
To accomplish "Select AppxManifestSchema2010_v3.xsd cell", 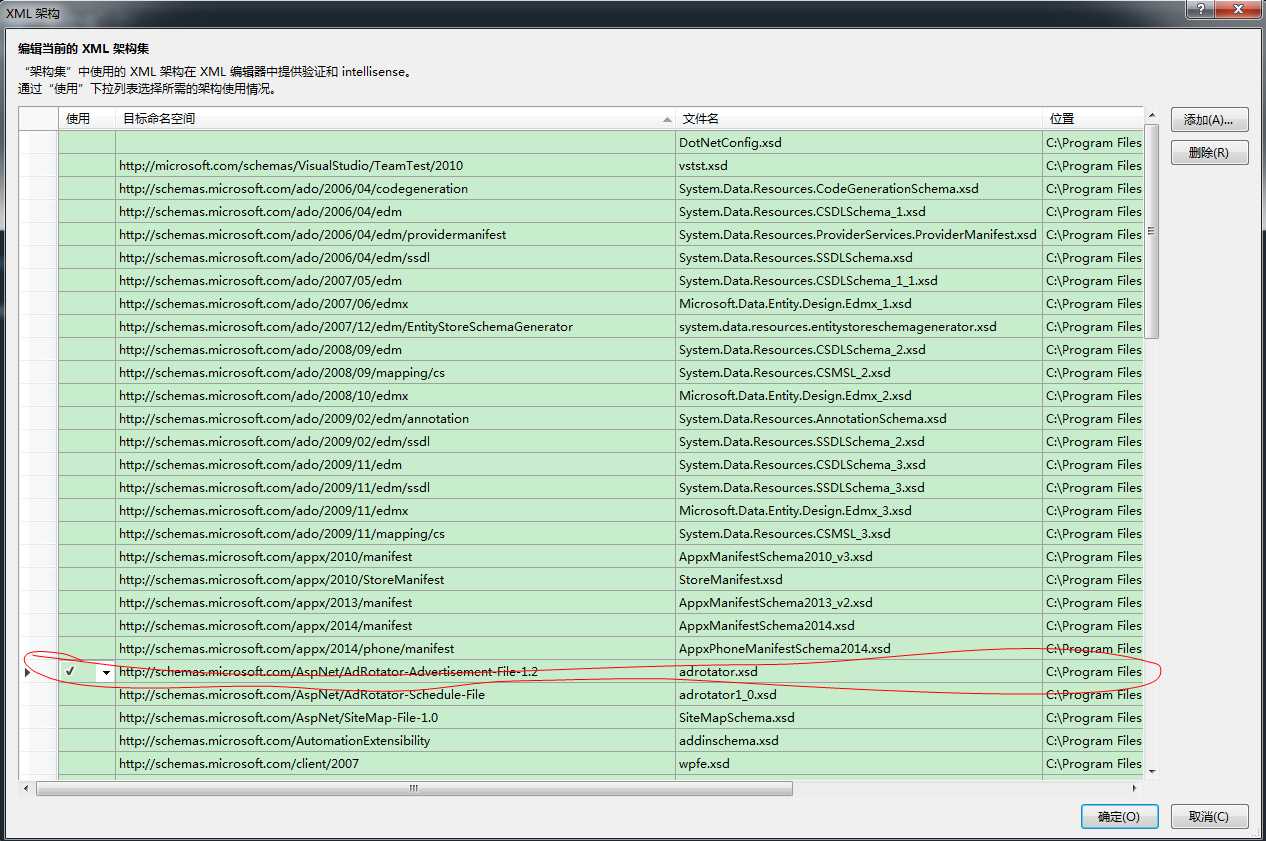I will [859, 557].
